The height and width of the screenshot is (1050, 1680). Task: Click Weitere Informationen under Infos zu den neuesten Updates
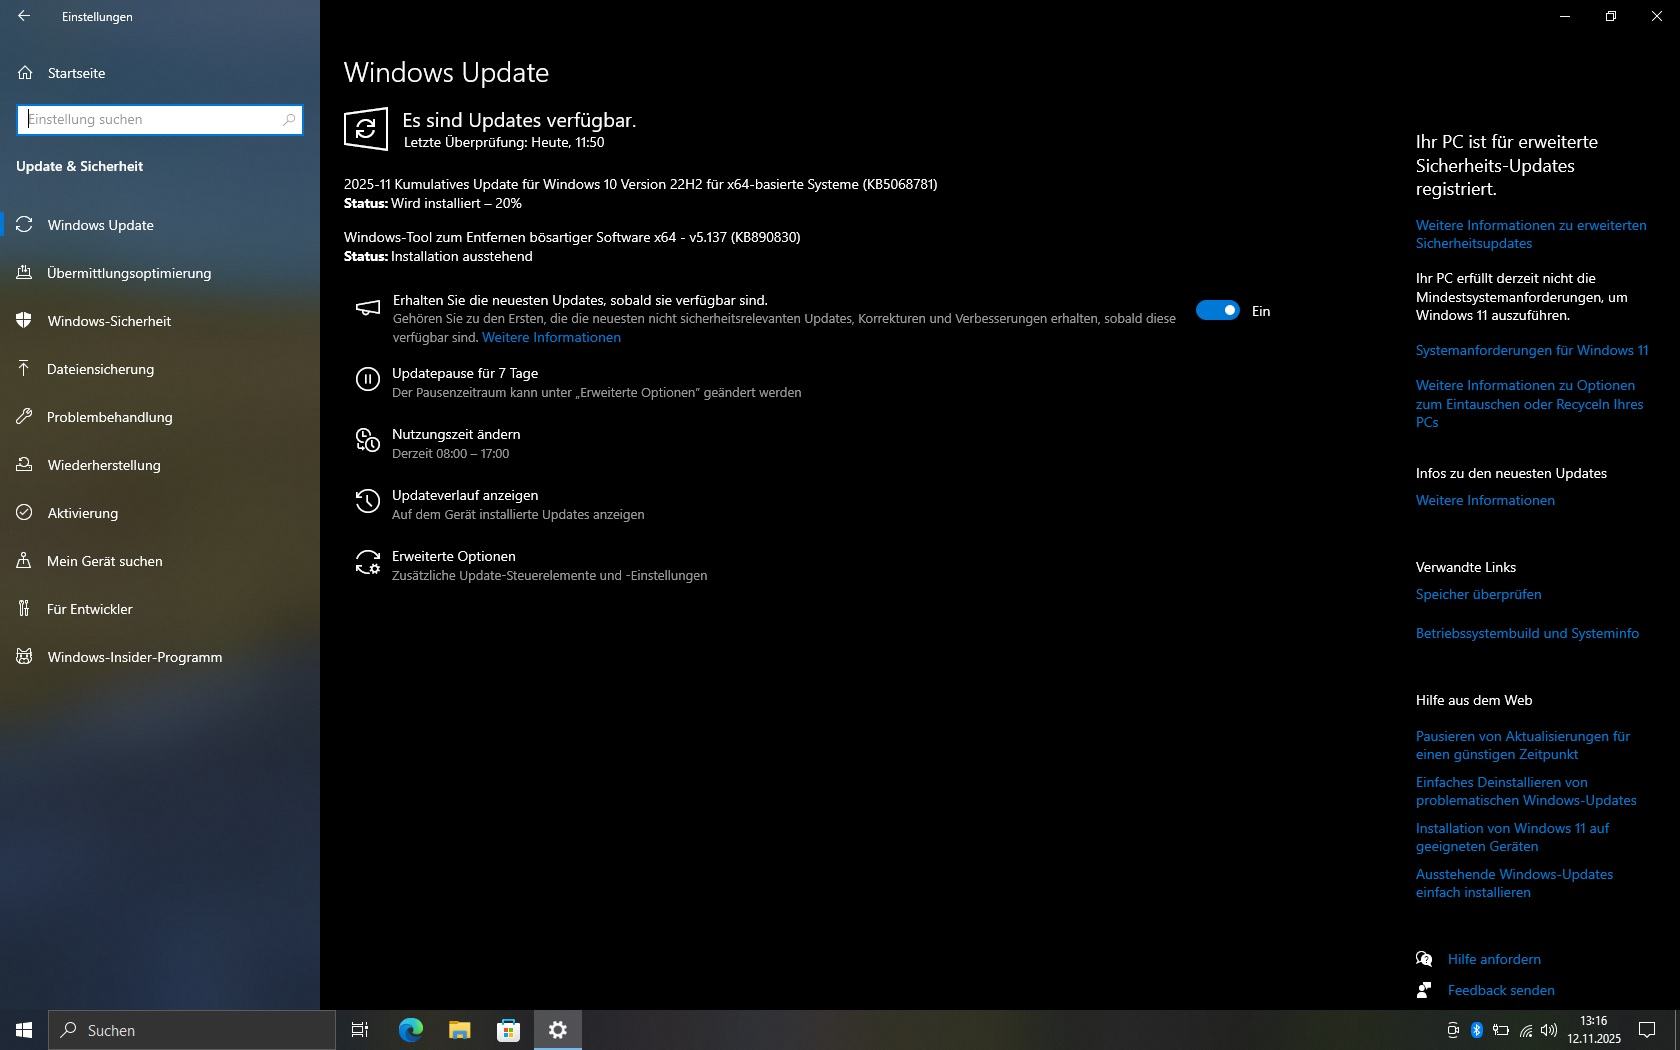pos(1485,500)
